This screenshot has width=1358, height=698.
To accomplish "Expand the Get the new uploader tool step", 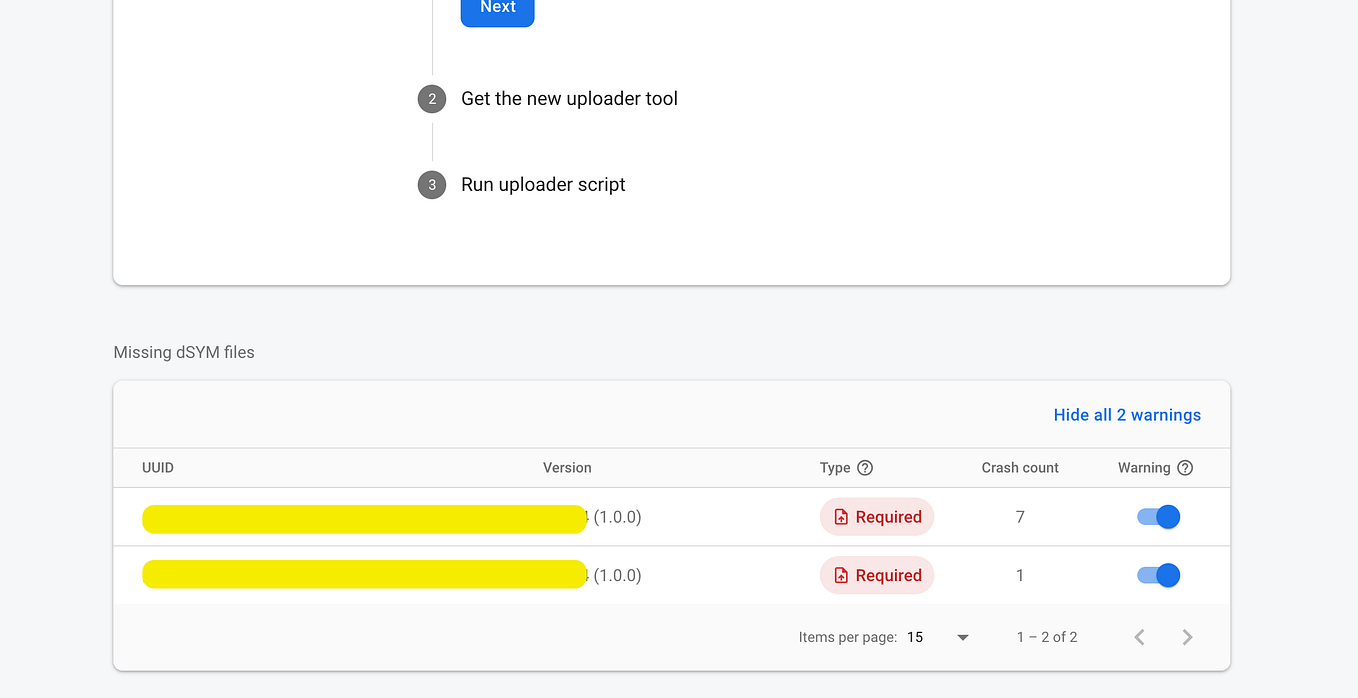I will click(569, 98).
